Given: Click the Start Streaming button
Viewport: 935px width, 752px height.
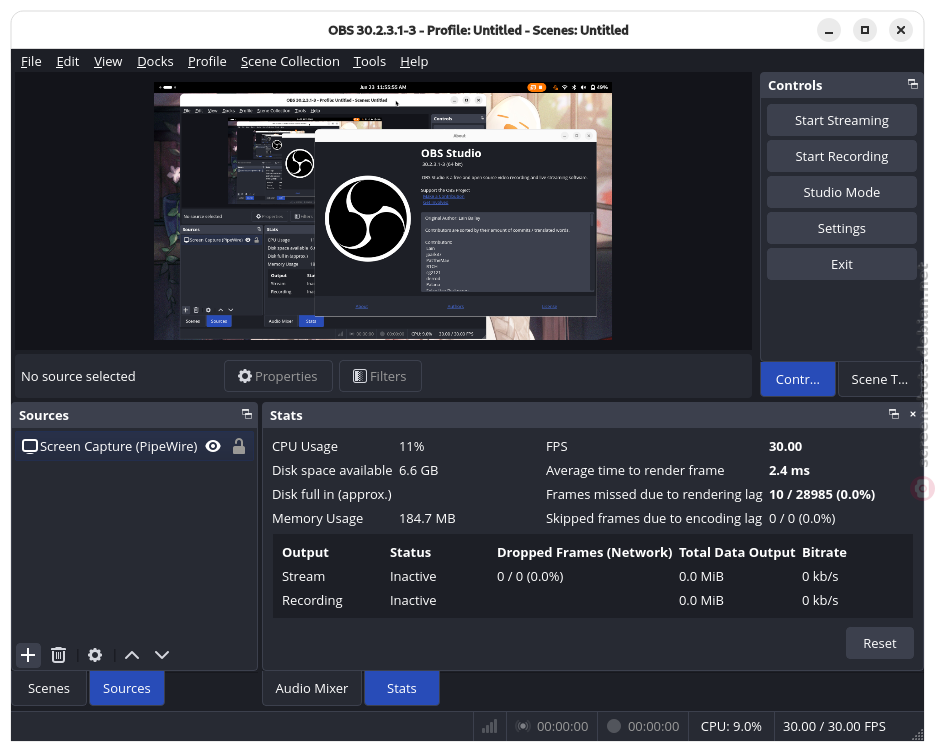Looking at the screenshot, I should coord(841,120).
